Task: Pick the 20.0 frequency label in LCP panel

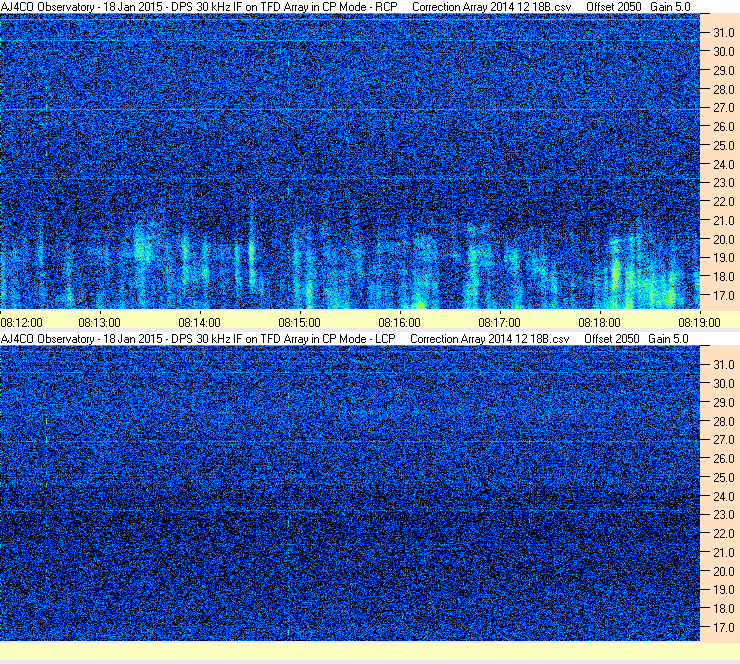Action: [x=724, y=571]
